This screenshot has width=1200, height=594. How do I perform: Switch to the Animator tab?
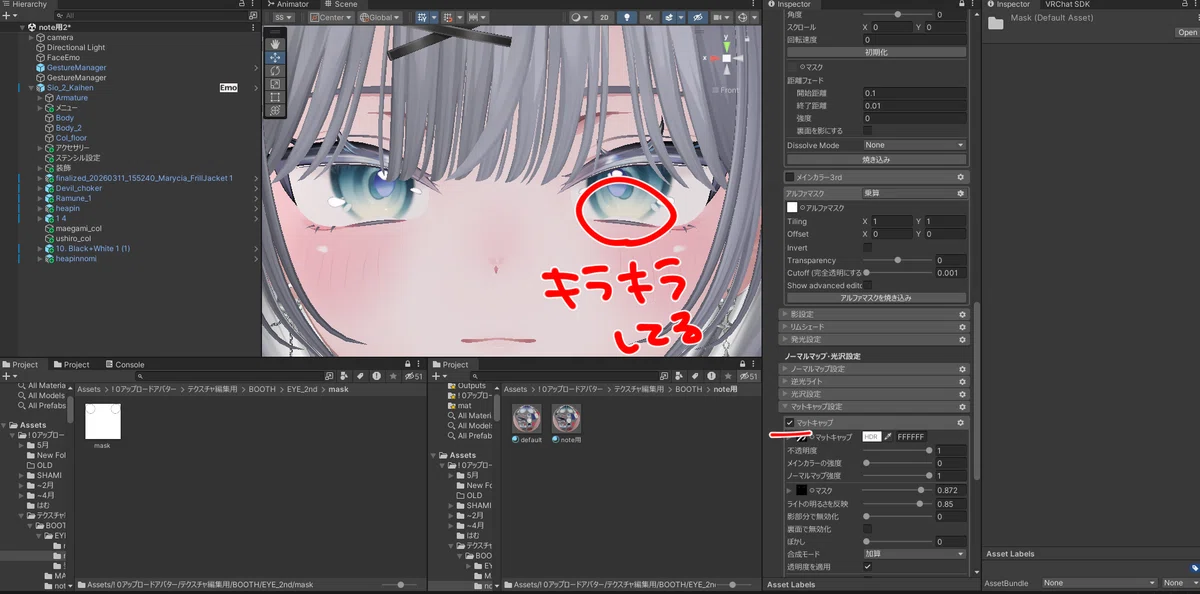287,4
